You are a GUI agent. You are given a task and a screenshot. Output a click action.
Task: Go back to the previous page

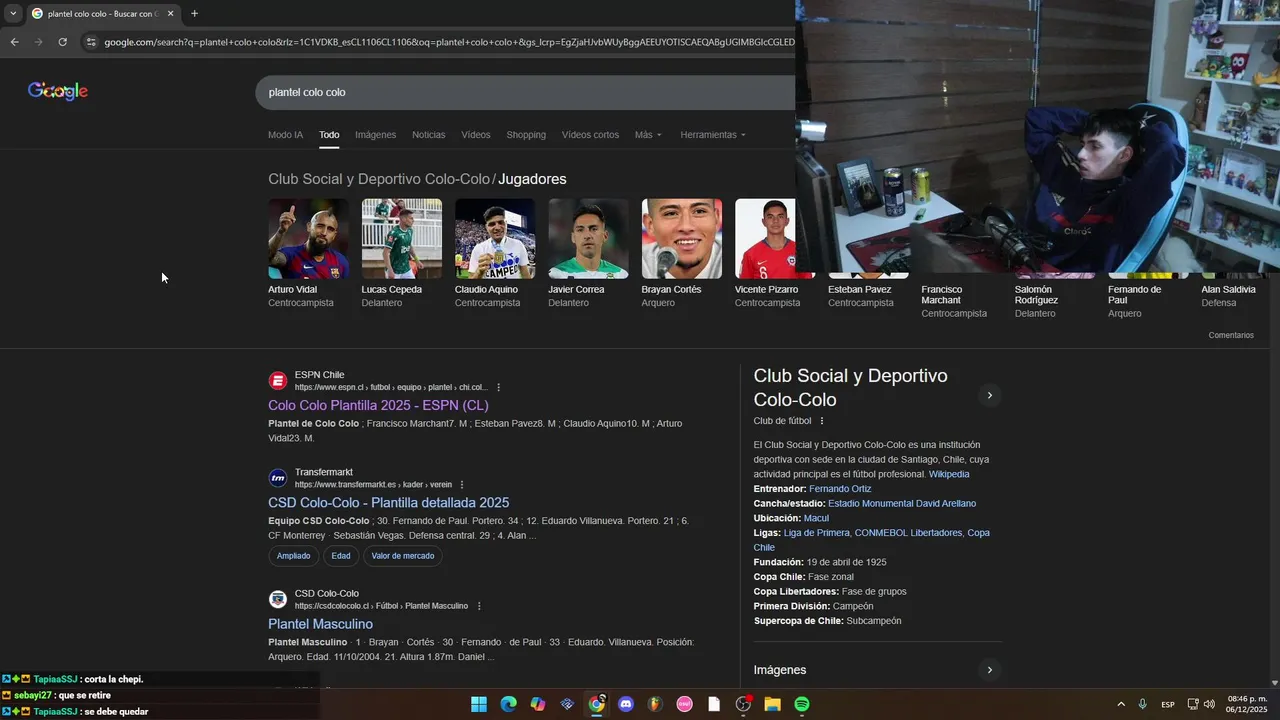pyautogui.click(x=14, y=42)
